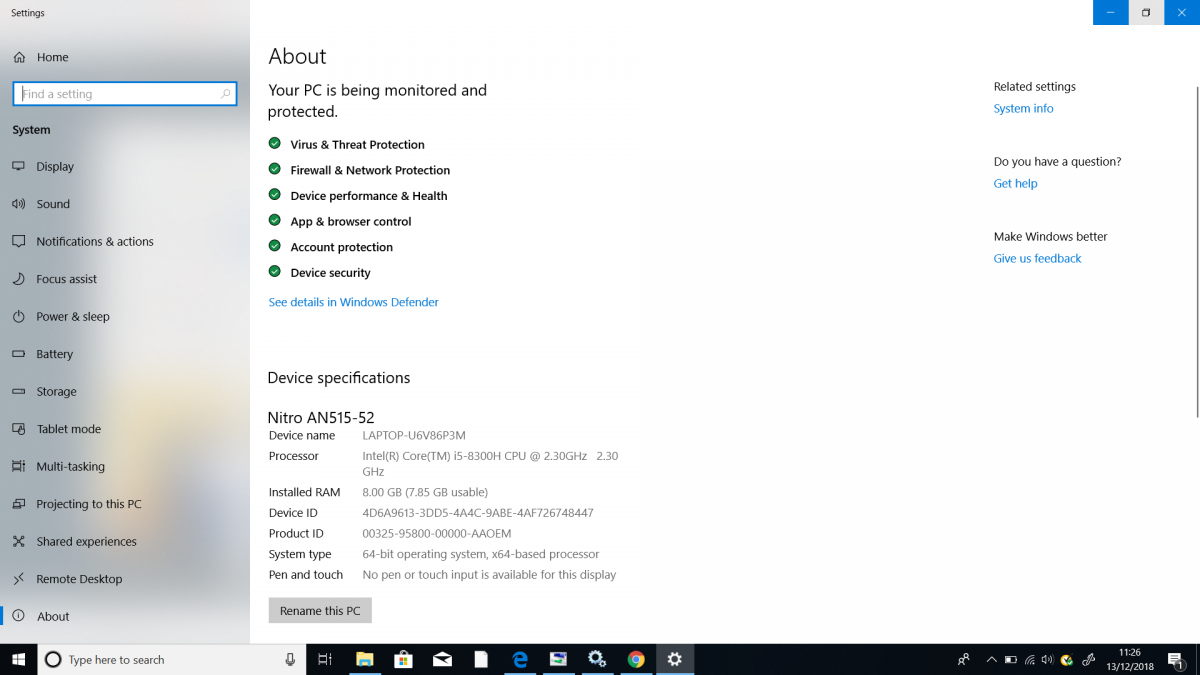Open Task View from the taskbar
The image size is (1200, 675).
click(x=325, y=660)
